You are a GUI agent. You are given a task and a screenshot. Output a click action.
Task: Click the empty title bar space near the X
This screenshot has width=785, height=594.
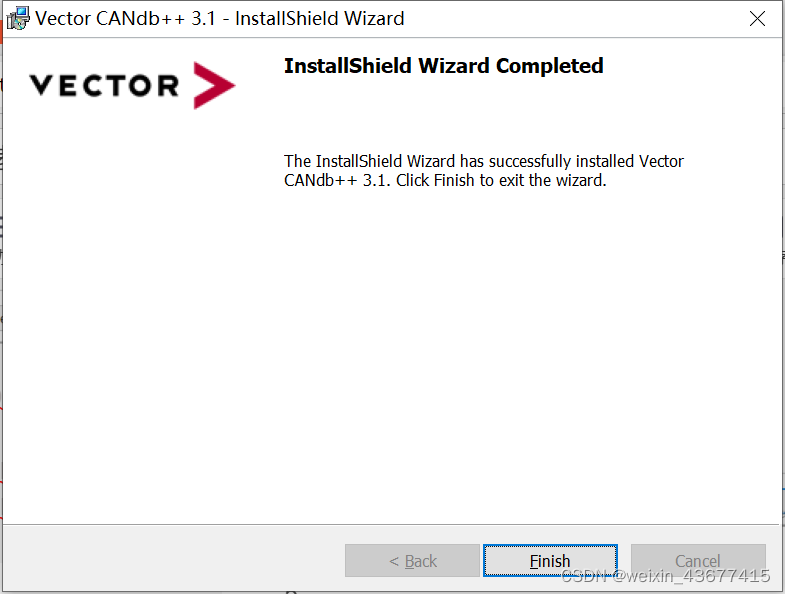click(576, 19)
